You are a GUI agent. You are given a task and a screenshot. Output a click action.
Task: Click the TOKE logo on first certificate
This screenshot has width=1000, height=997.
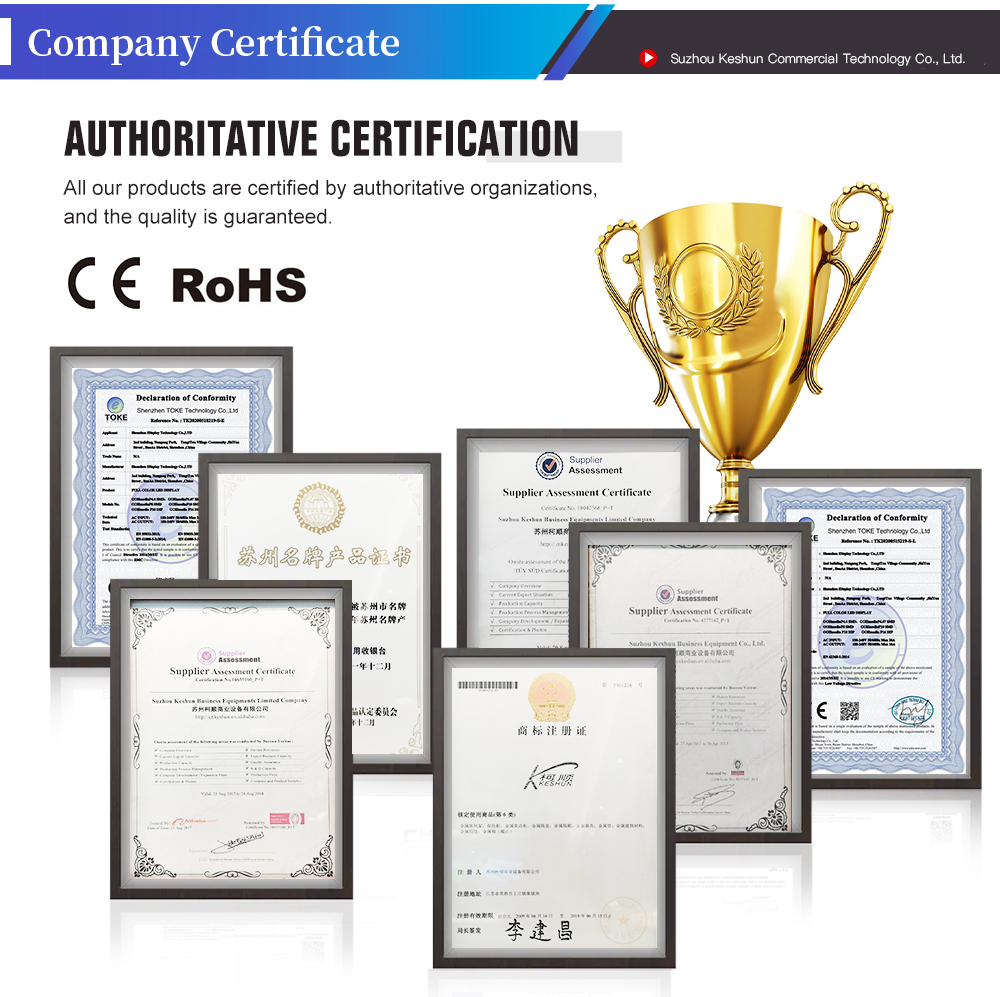[x=115, y=409]
